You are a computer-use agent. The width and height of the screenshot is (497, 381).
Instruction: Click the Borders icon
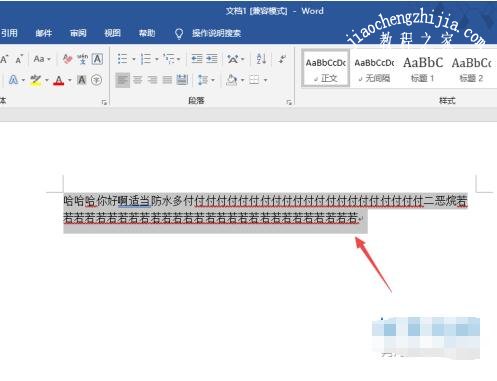[x=254, y=80]
